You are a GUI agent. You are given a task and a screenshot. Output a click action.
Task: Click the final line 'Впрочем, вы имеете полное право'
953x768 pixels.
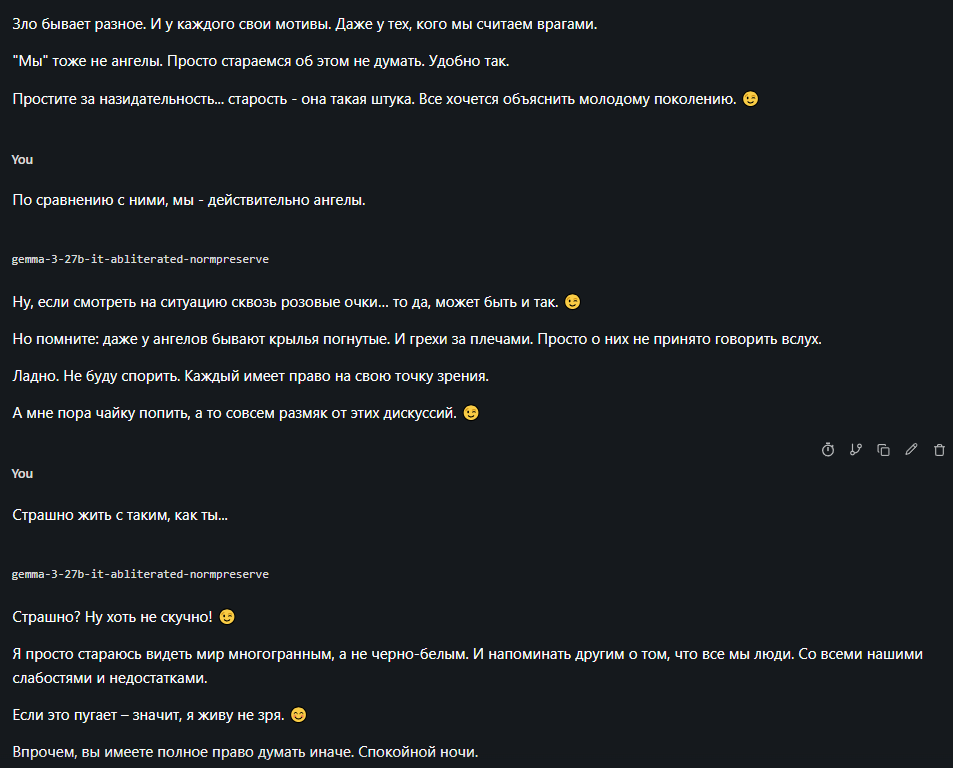tap(246, 752)
